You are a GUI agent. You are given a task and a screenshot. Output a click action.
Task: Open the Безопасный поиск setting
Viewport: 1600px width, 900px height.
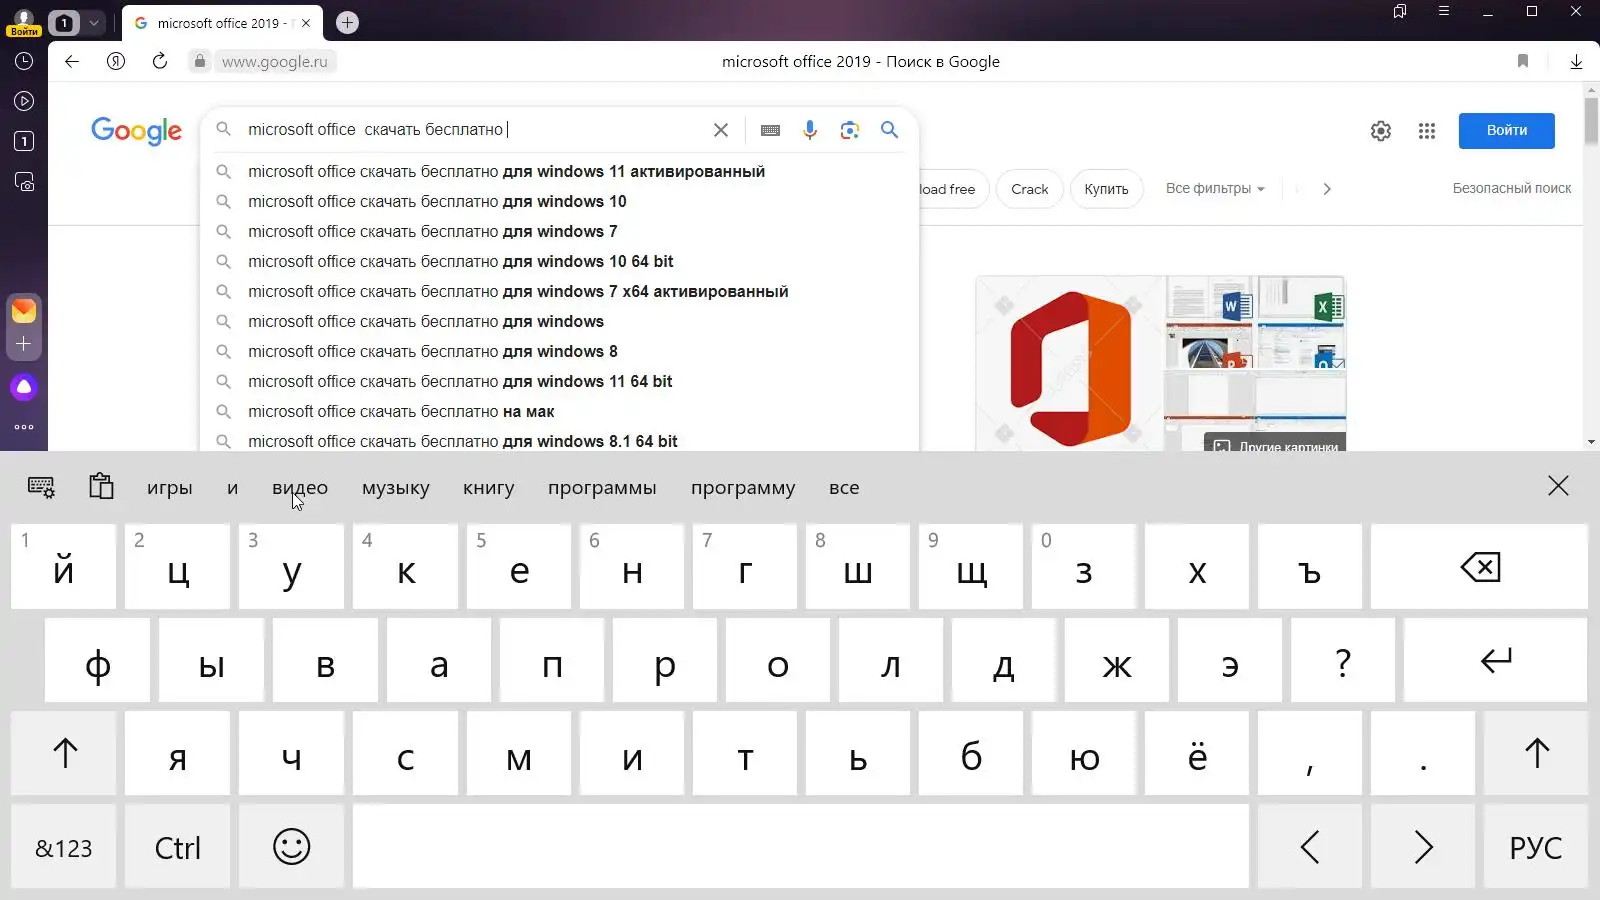[1511, 188]
